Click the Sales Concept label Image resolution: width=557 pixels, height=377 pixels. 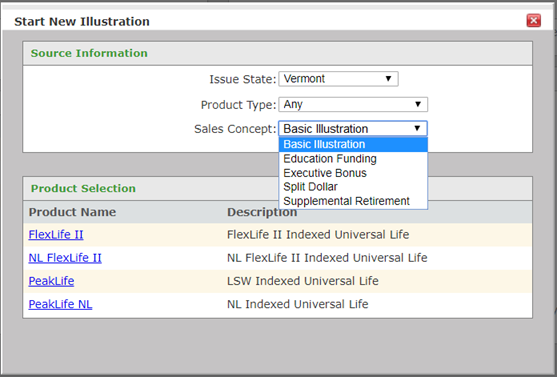pos(235,129)
